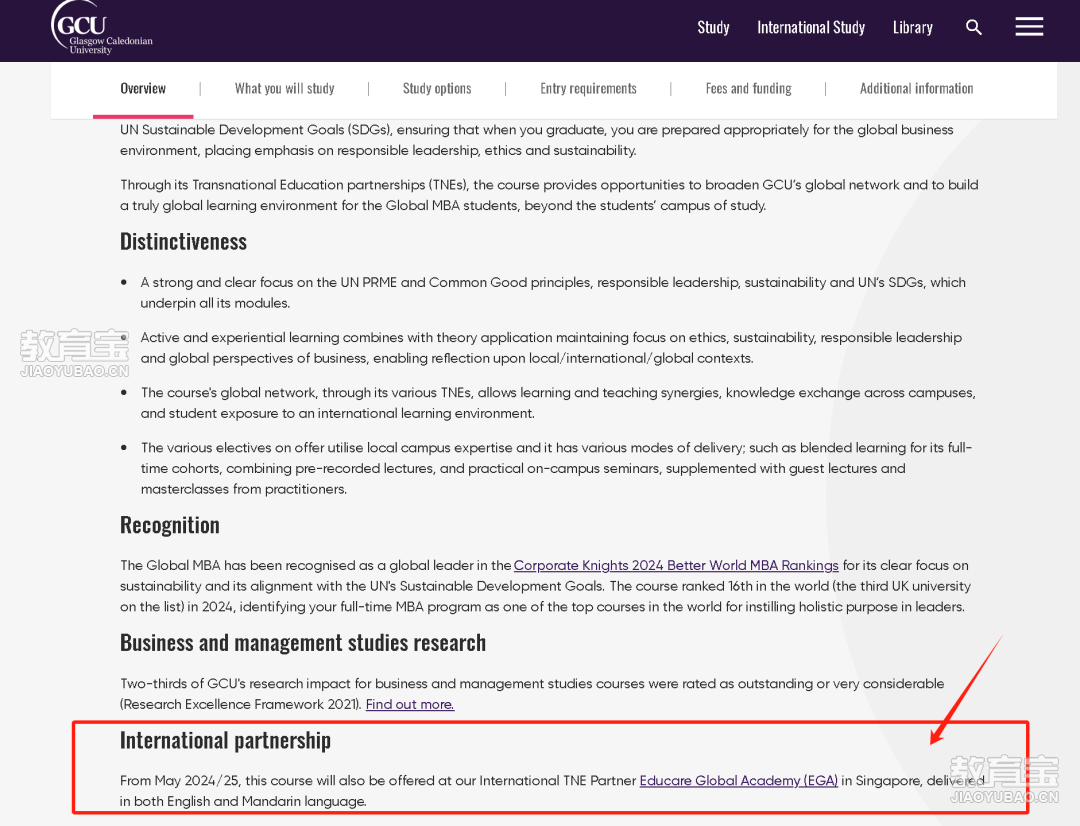Open the Library header link
The height and width of the screenshot is (826, 1080).
pyautogui.click(x=913, y=28)
